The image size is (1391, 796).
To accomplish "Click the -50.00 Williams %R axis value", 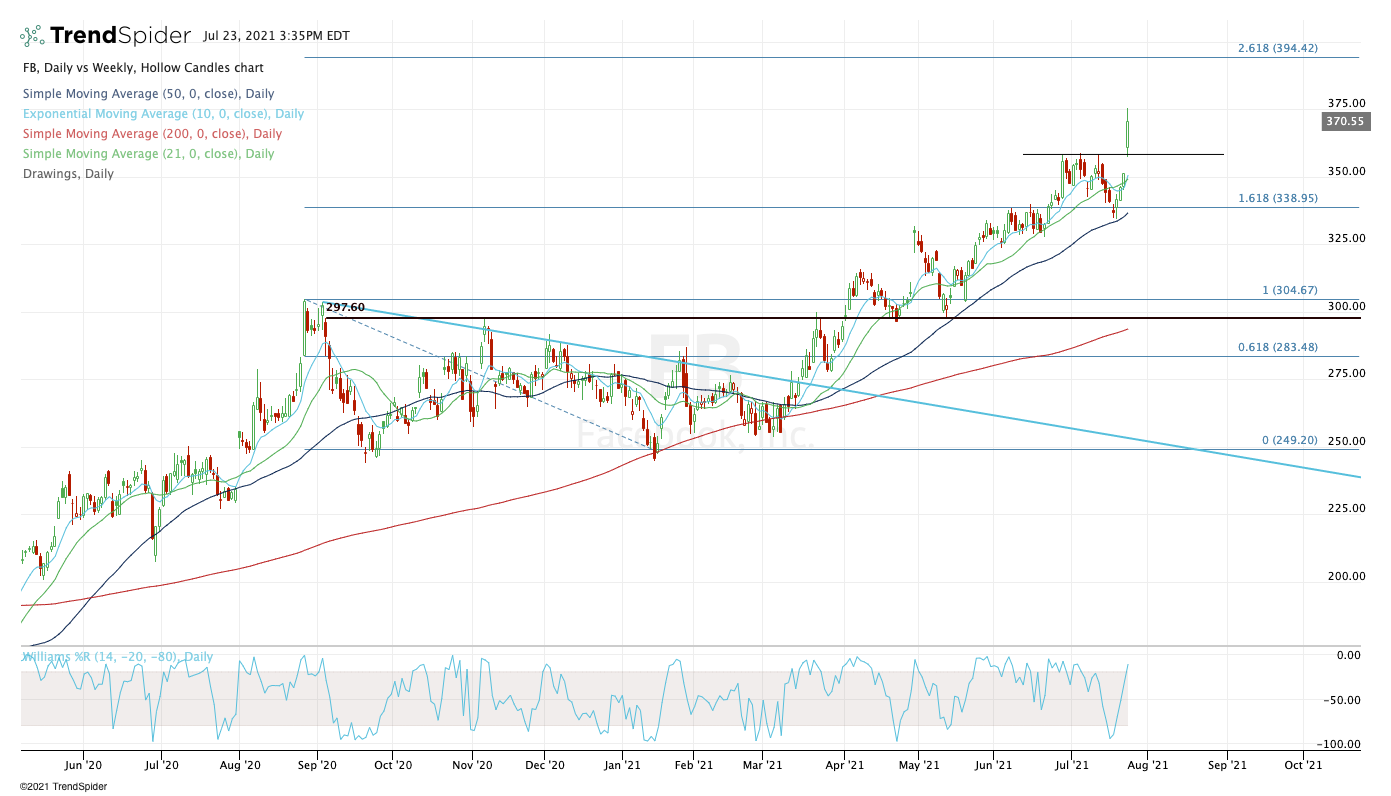I will point(1344,700).
